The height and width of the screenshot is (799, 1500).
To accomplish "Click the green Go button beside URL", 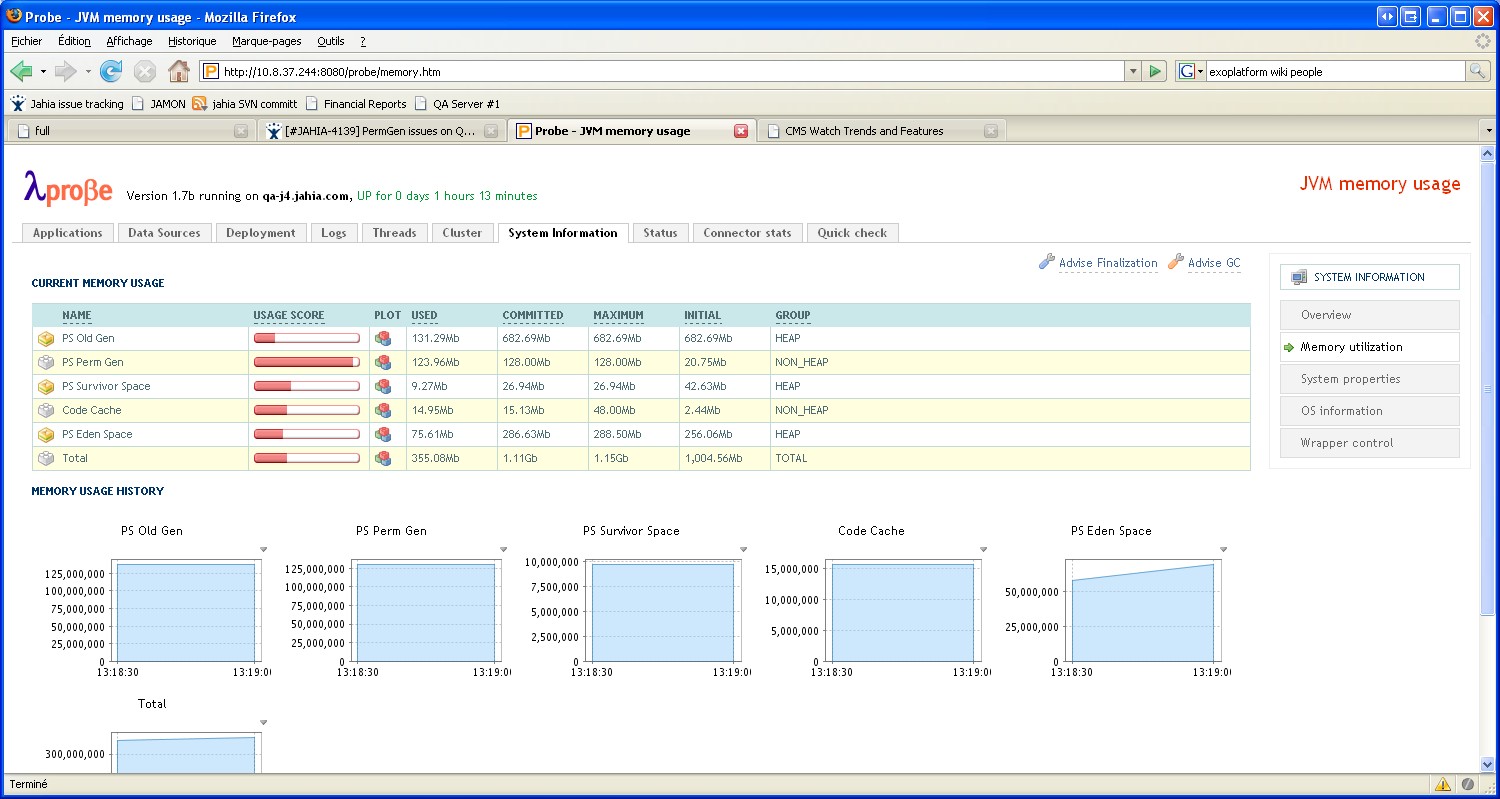I will click(1156, 71).
